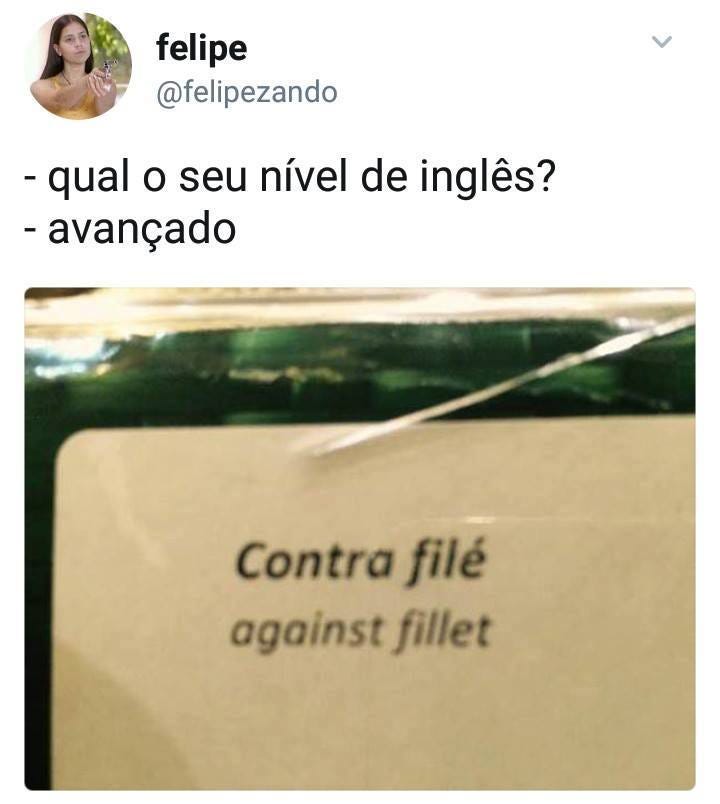Select the "qual o seu nível de inglês?" line

click(290, 177)
